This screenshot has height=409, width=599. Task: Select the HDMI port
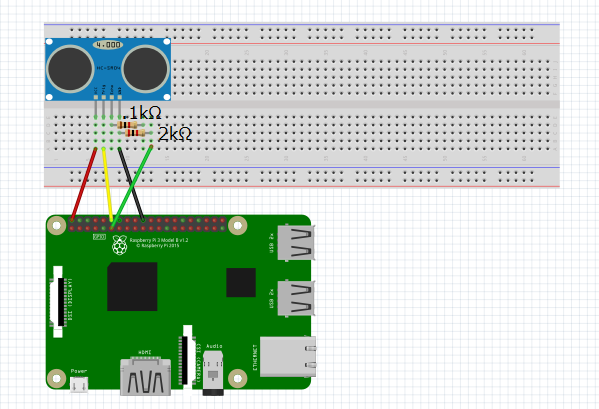[146, 377]
